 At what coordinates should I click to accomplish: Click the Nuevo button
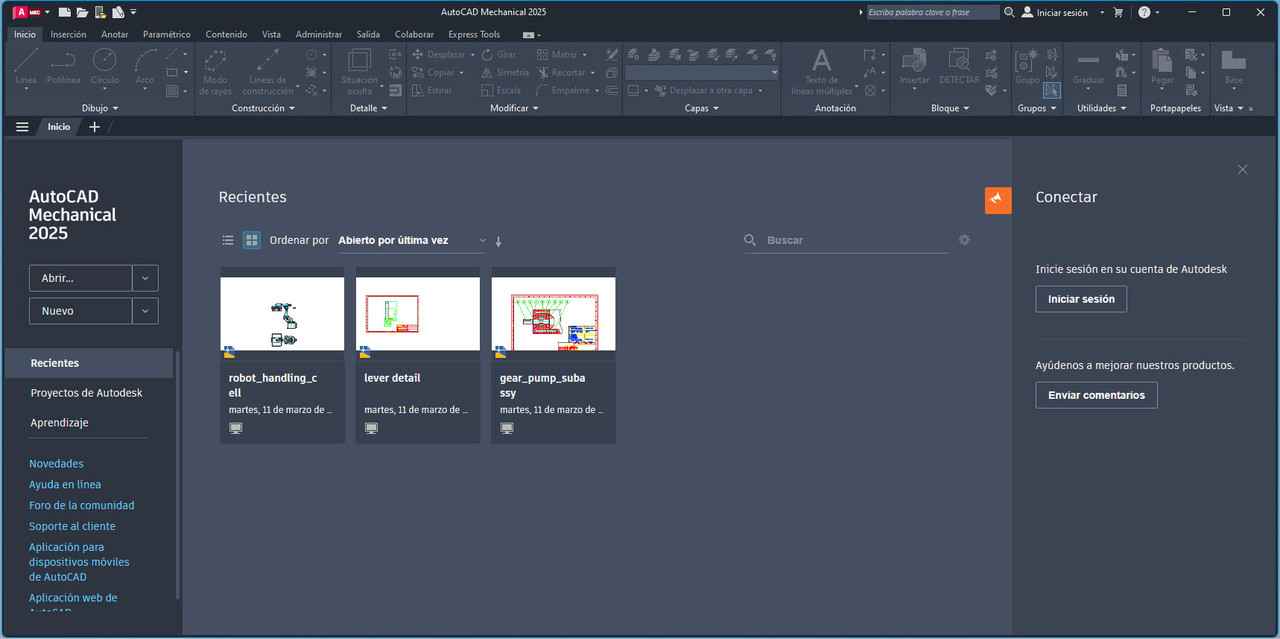coord(81,311)
